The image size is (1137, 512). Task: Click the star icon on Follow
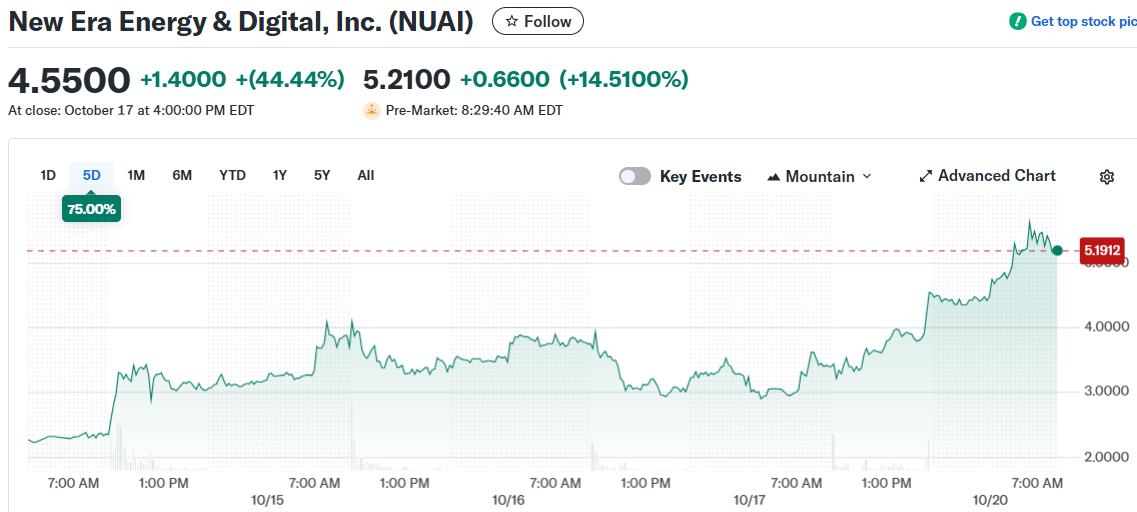click(x=512, y=22)
